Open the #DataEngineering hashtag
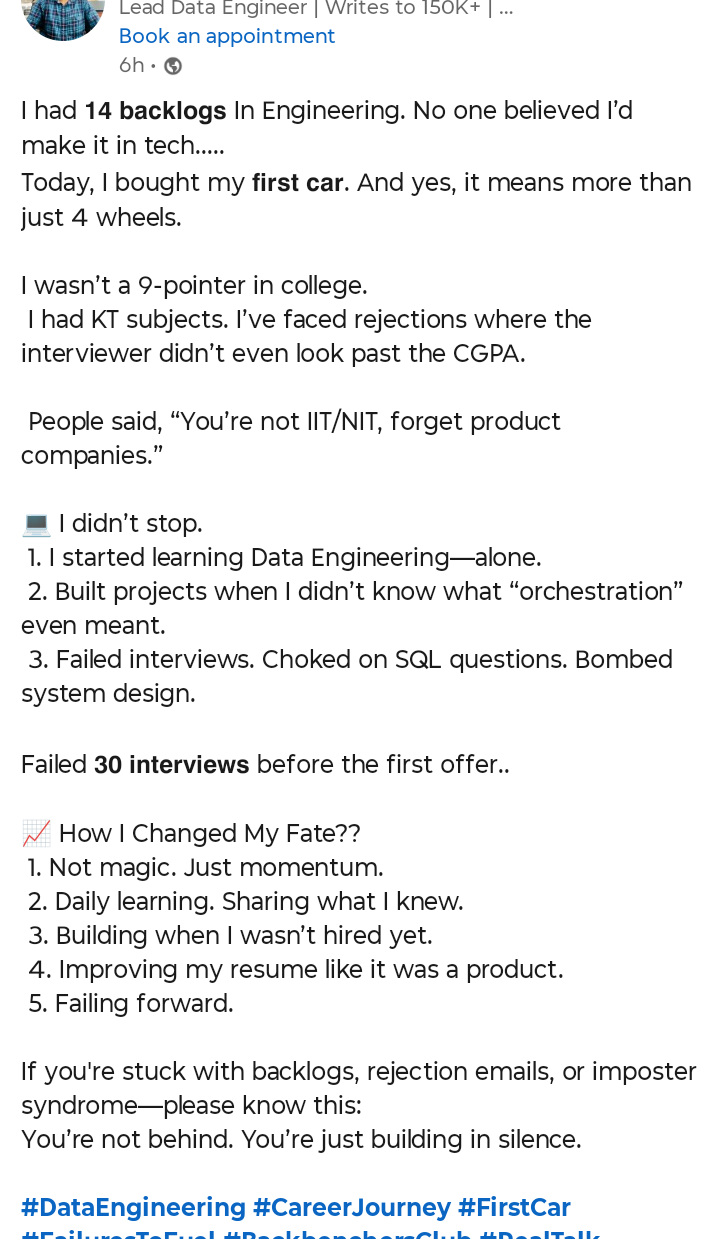 click(x=133, y=1207)
